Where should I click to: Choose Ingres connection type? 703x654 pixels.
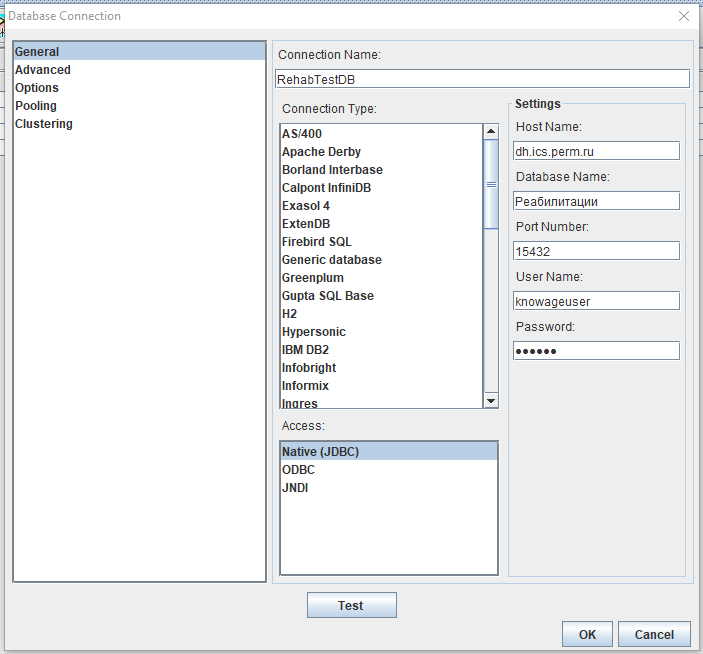tap(382, 402)
